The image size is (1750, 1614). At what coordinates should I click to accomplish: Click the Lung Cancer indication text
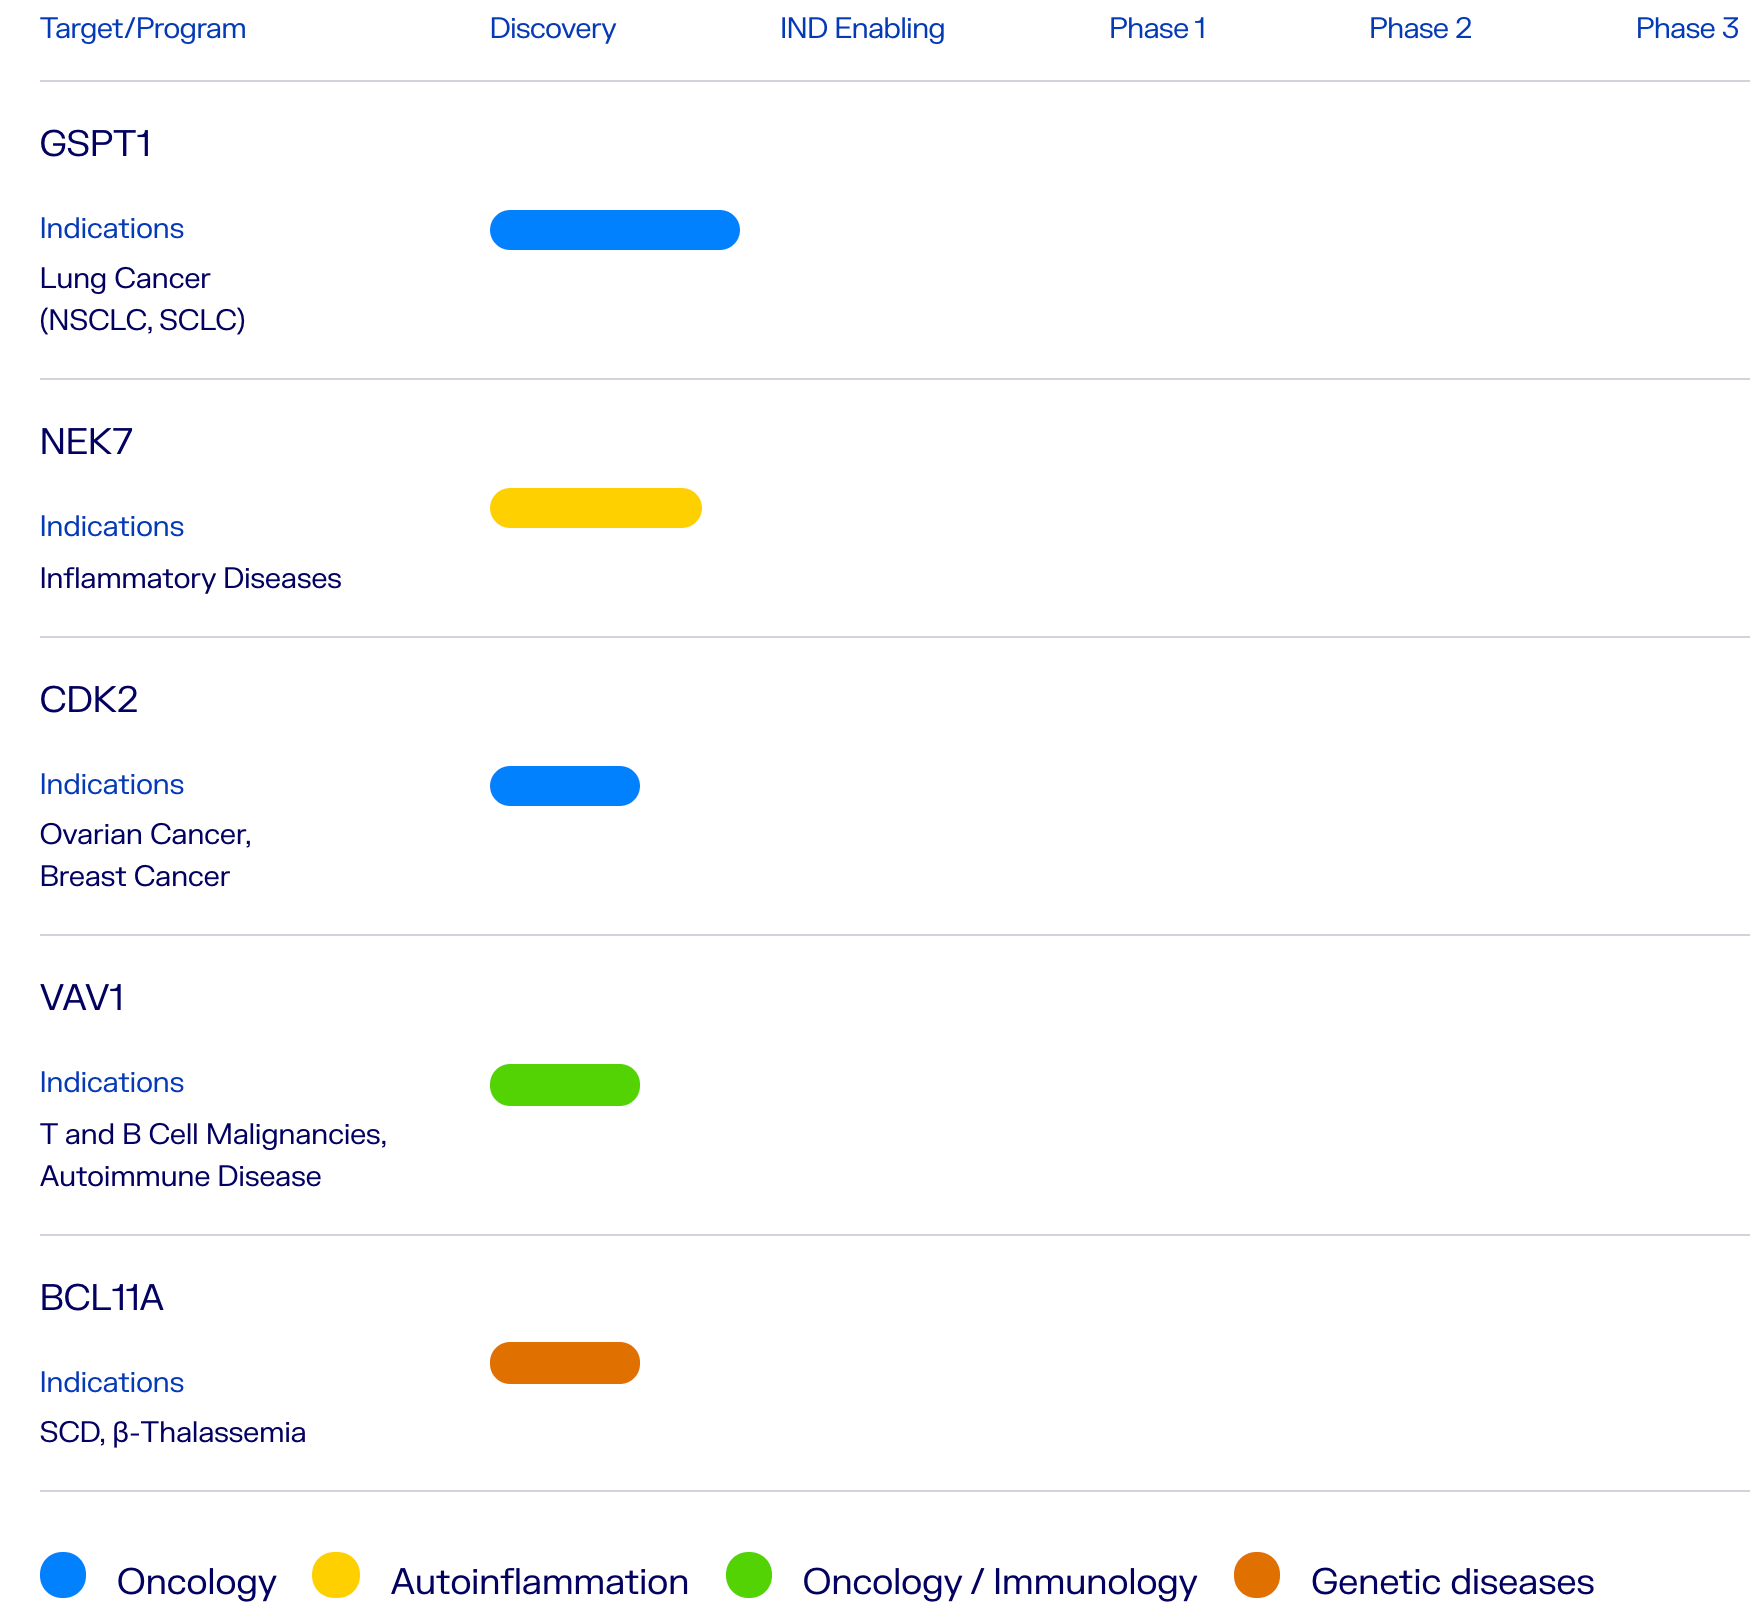point(125,279)
